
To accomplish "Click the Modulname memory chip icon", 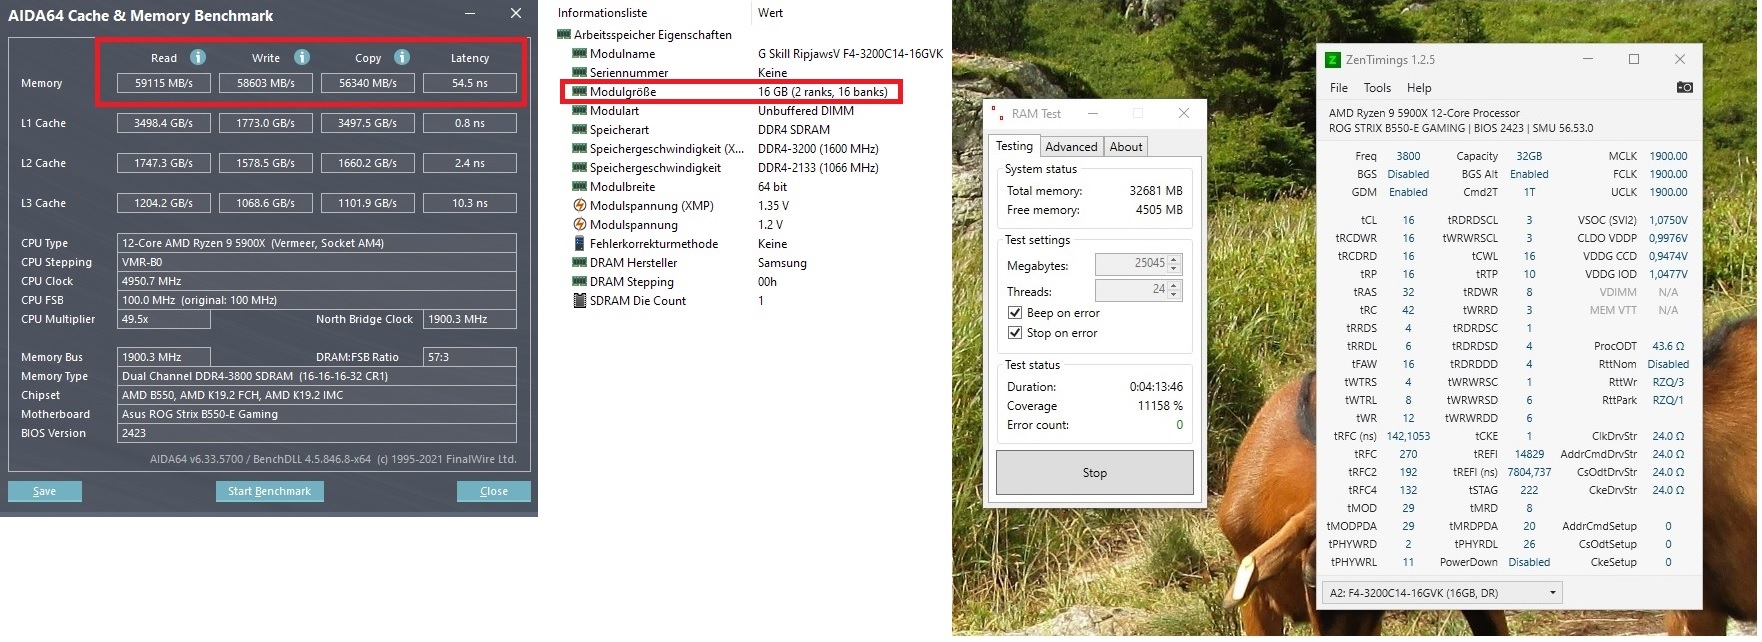I will pyautogui.click(x=579, y=54).
